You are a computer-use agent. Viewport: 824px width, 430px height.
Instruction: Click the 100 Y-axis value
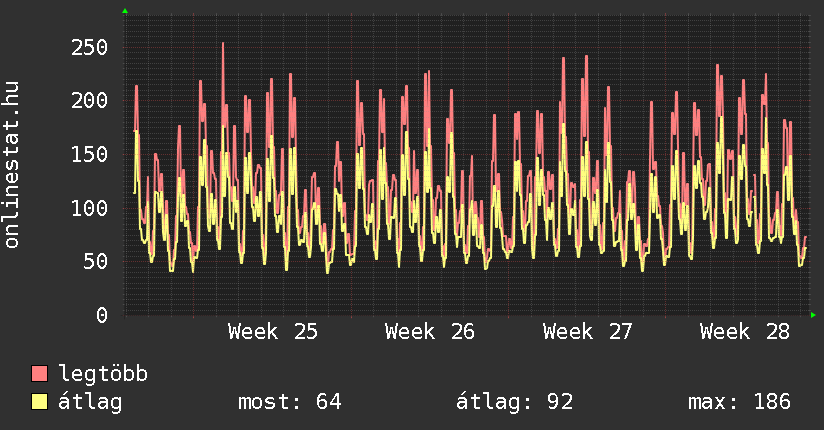[89, 208]
